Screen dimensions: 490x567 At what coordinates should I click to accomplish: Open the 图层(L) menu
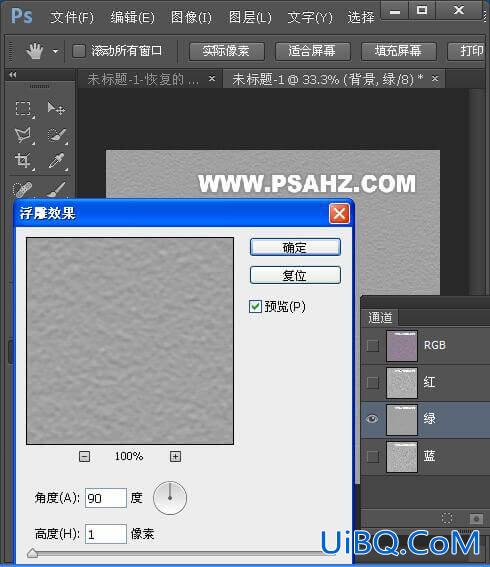[x=250, y=17]
